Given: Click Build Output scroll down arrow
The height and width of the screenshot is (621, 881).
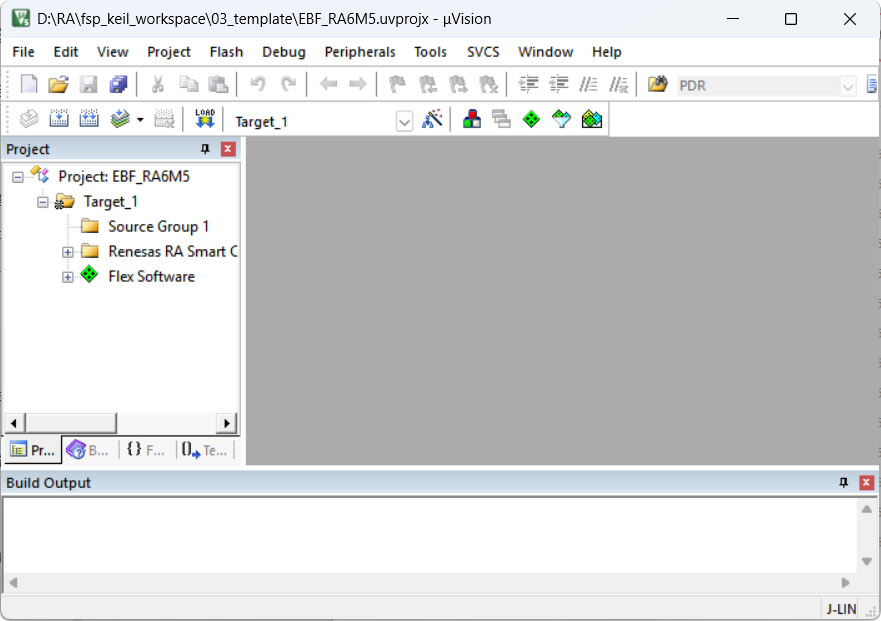Looking at the screenshot, I should click(x=866, y=561).
